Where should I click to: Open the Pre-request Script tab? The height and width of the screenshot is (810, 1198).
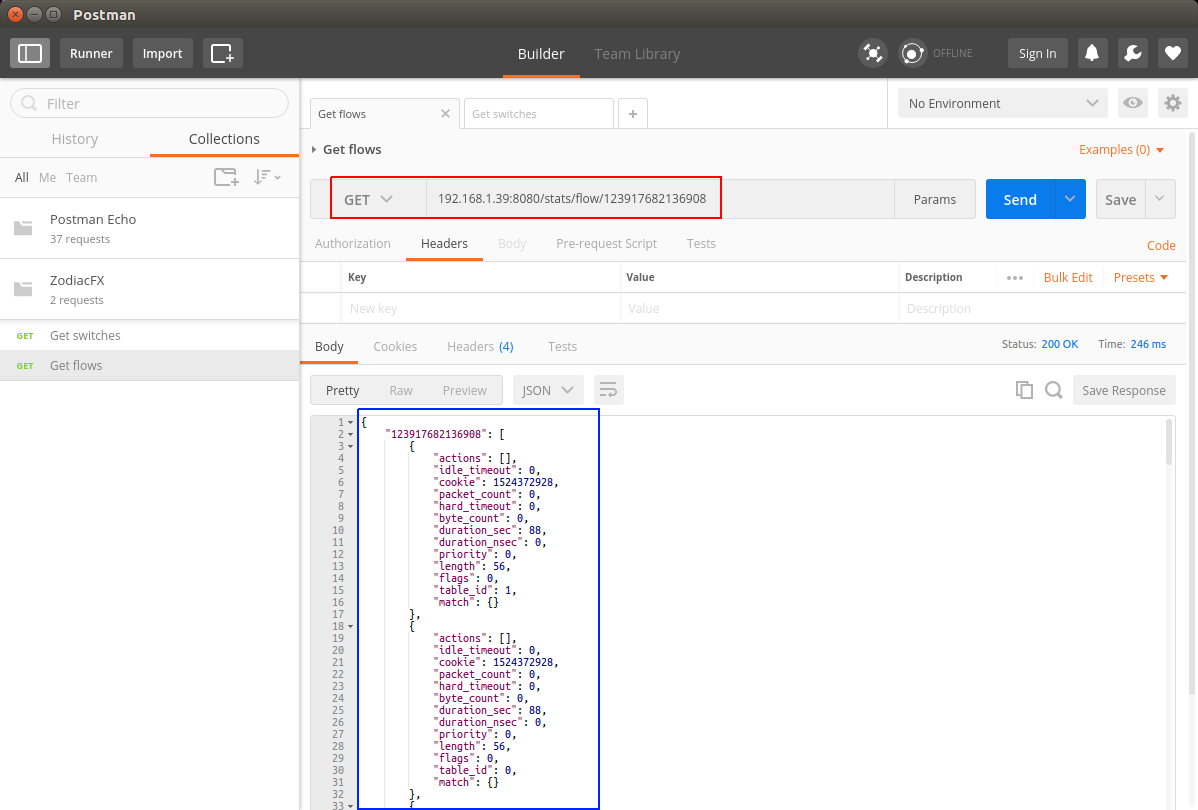606,243
